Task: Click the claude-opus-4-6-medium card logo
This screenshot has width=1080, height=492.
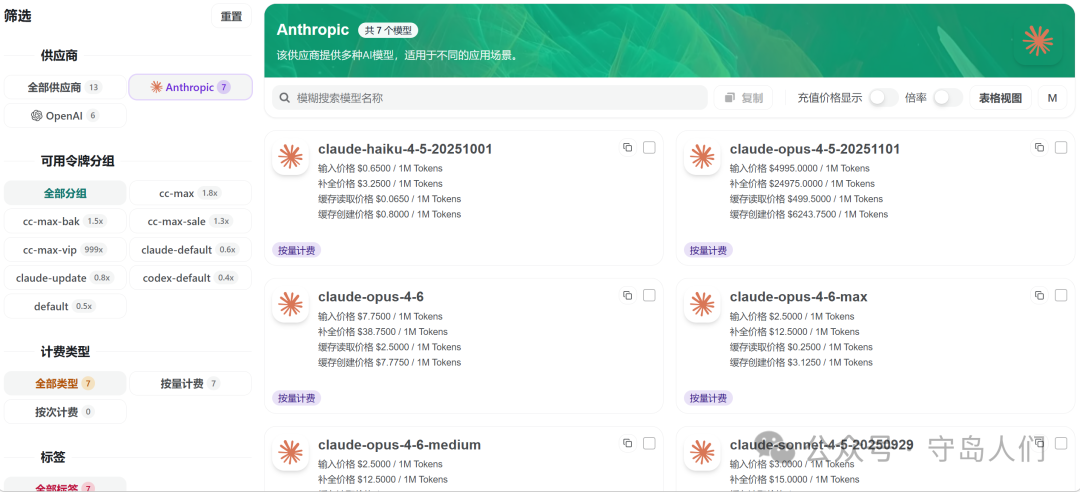Action: (290, 452)
